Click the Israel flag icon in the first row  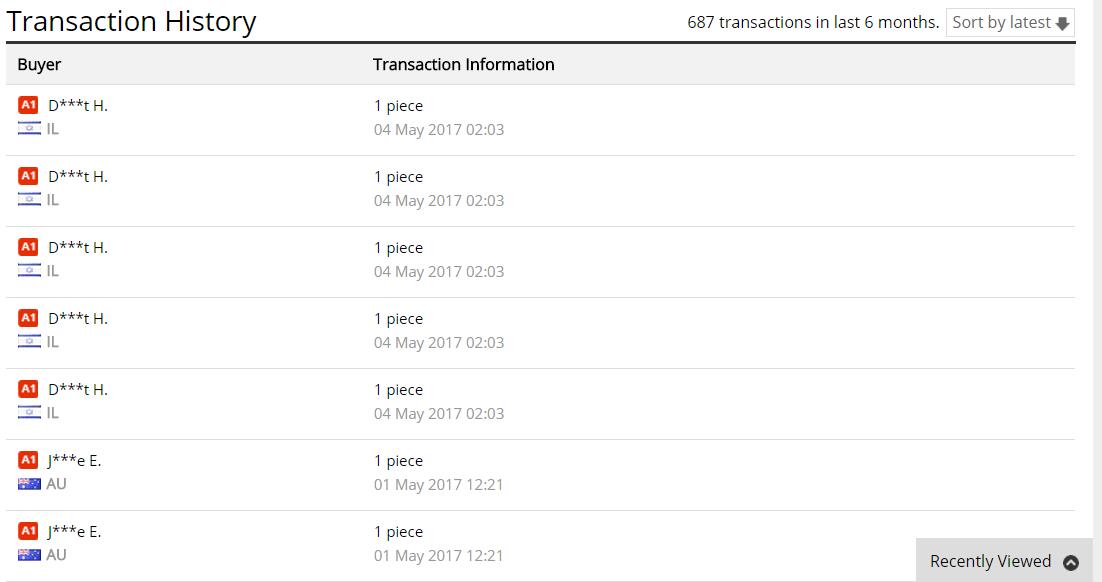pyautogui.click(x=30, y=129)
